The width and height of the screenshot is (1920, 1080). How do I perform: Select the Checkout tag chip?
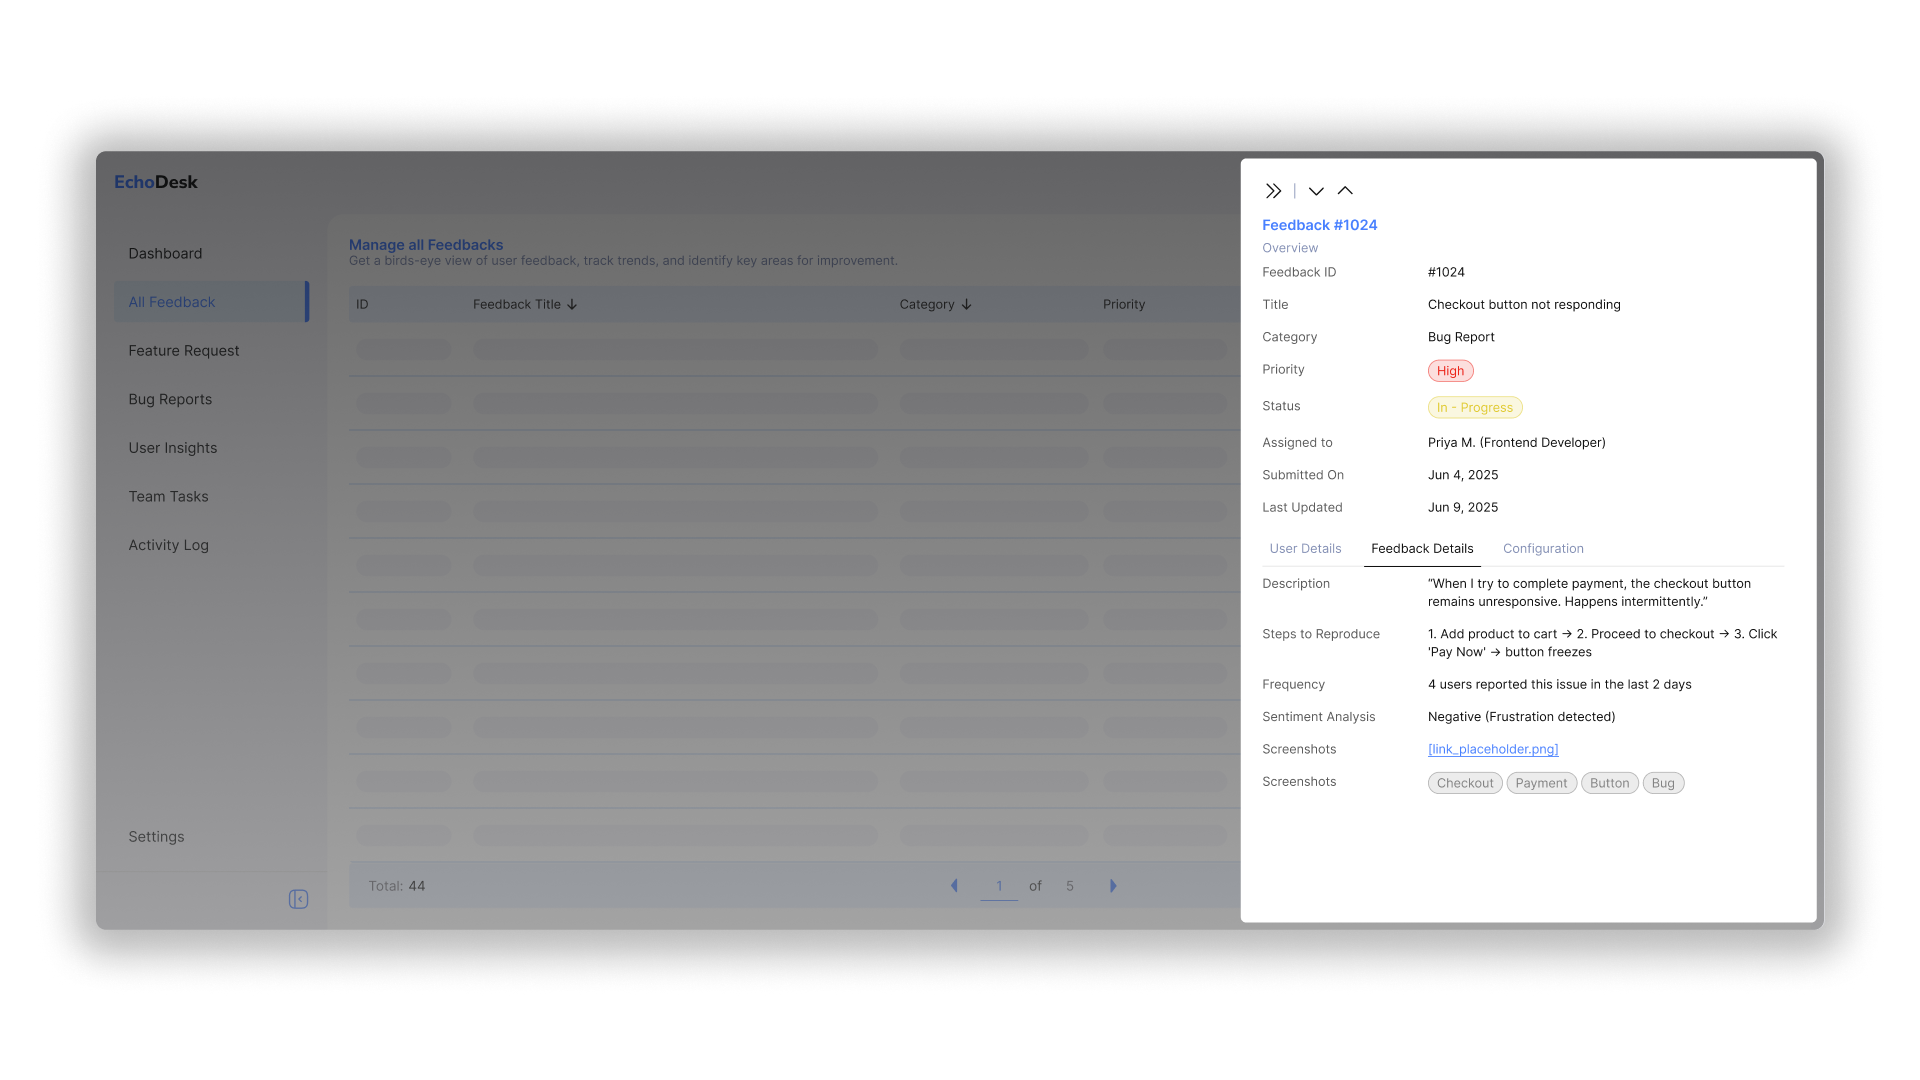(1464, 783)
